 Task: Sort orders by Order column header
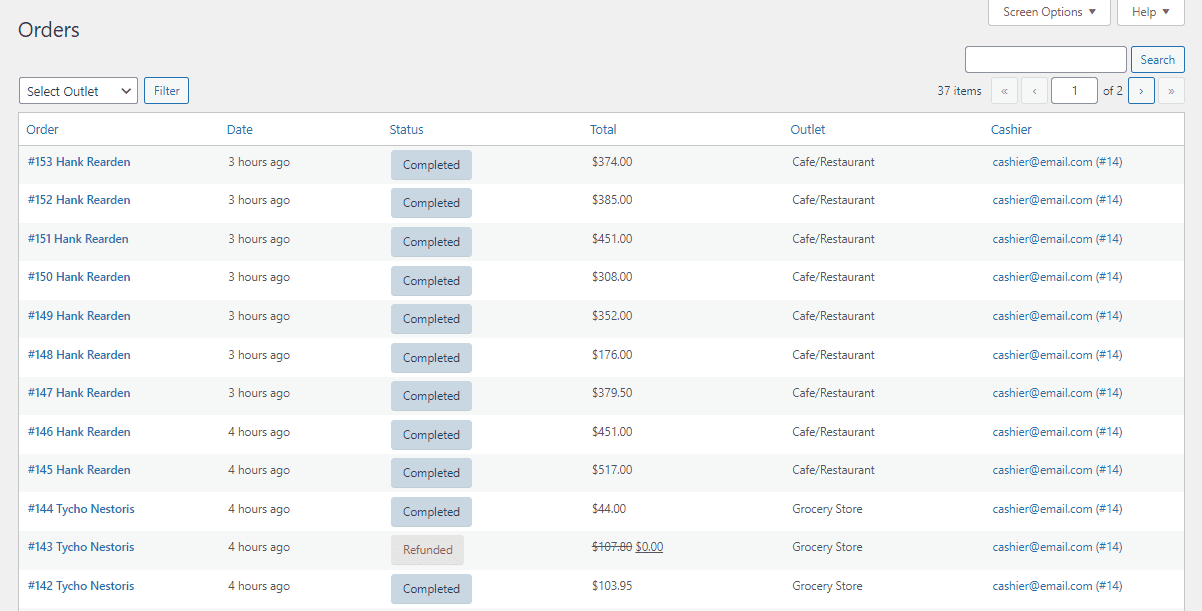pos(42,130)
